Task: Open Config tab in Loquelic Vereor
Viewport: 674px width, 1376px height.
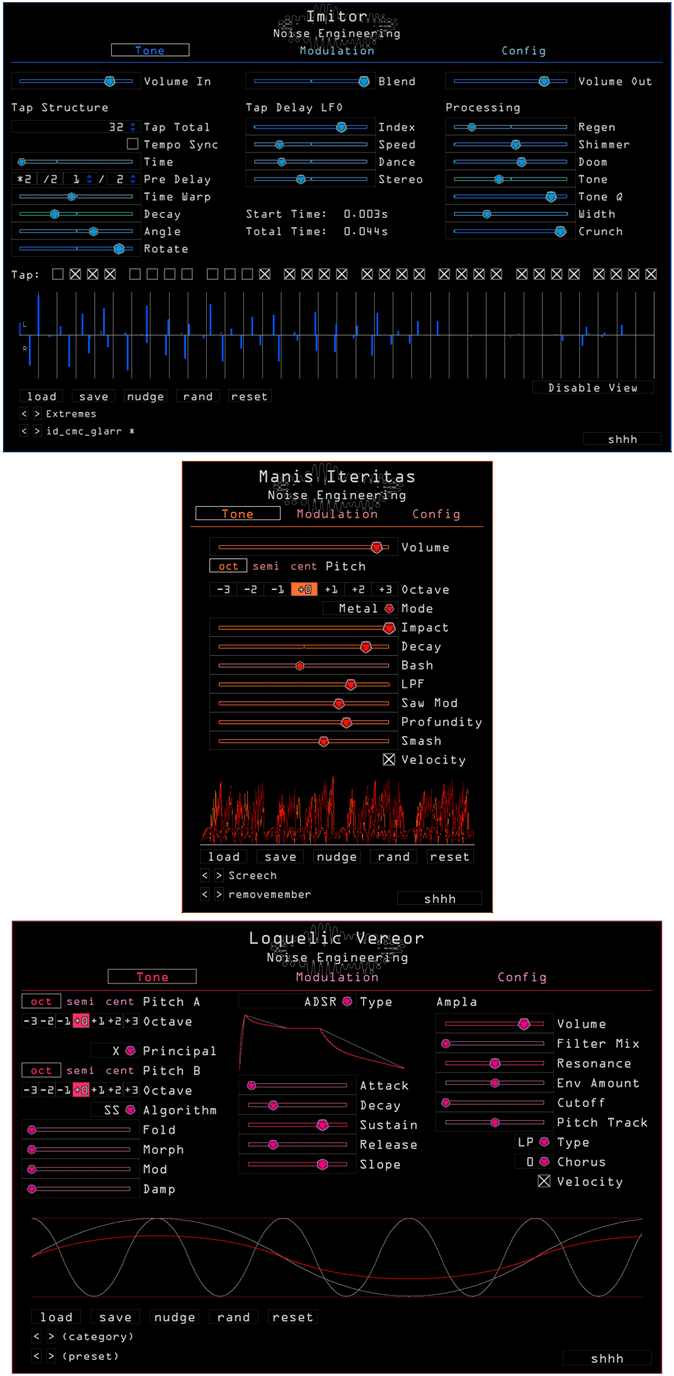Action: click(x=522, y=977)
